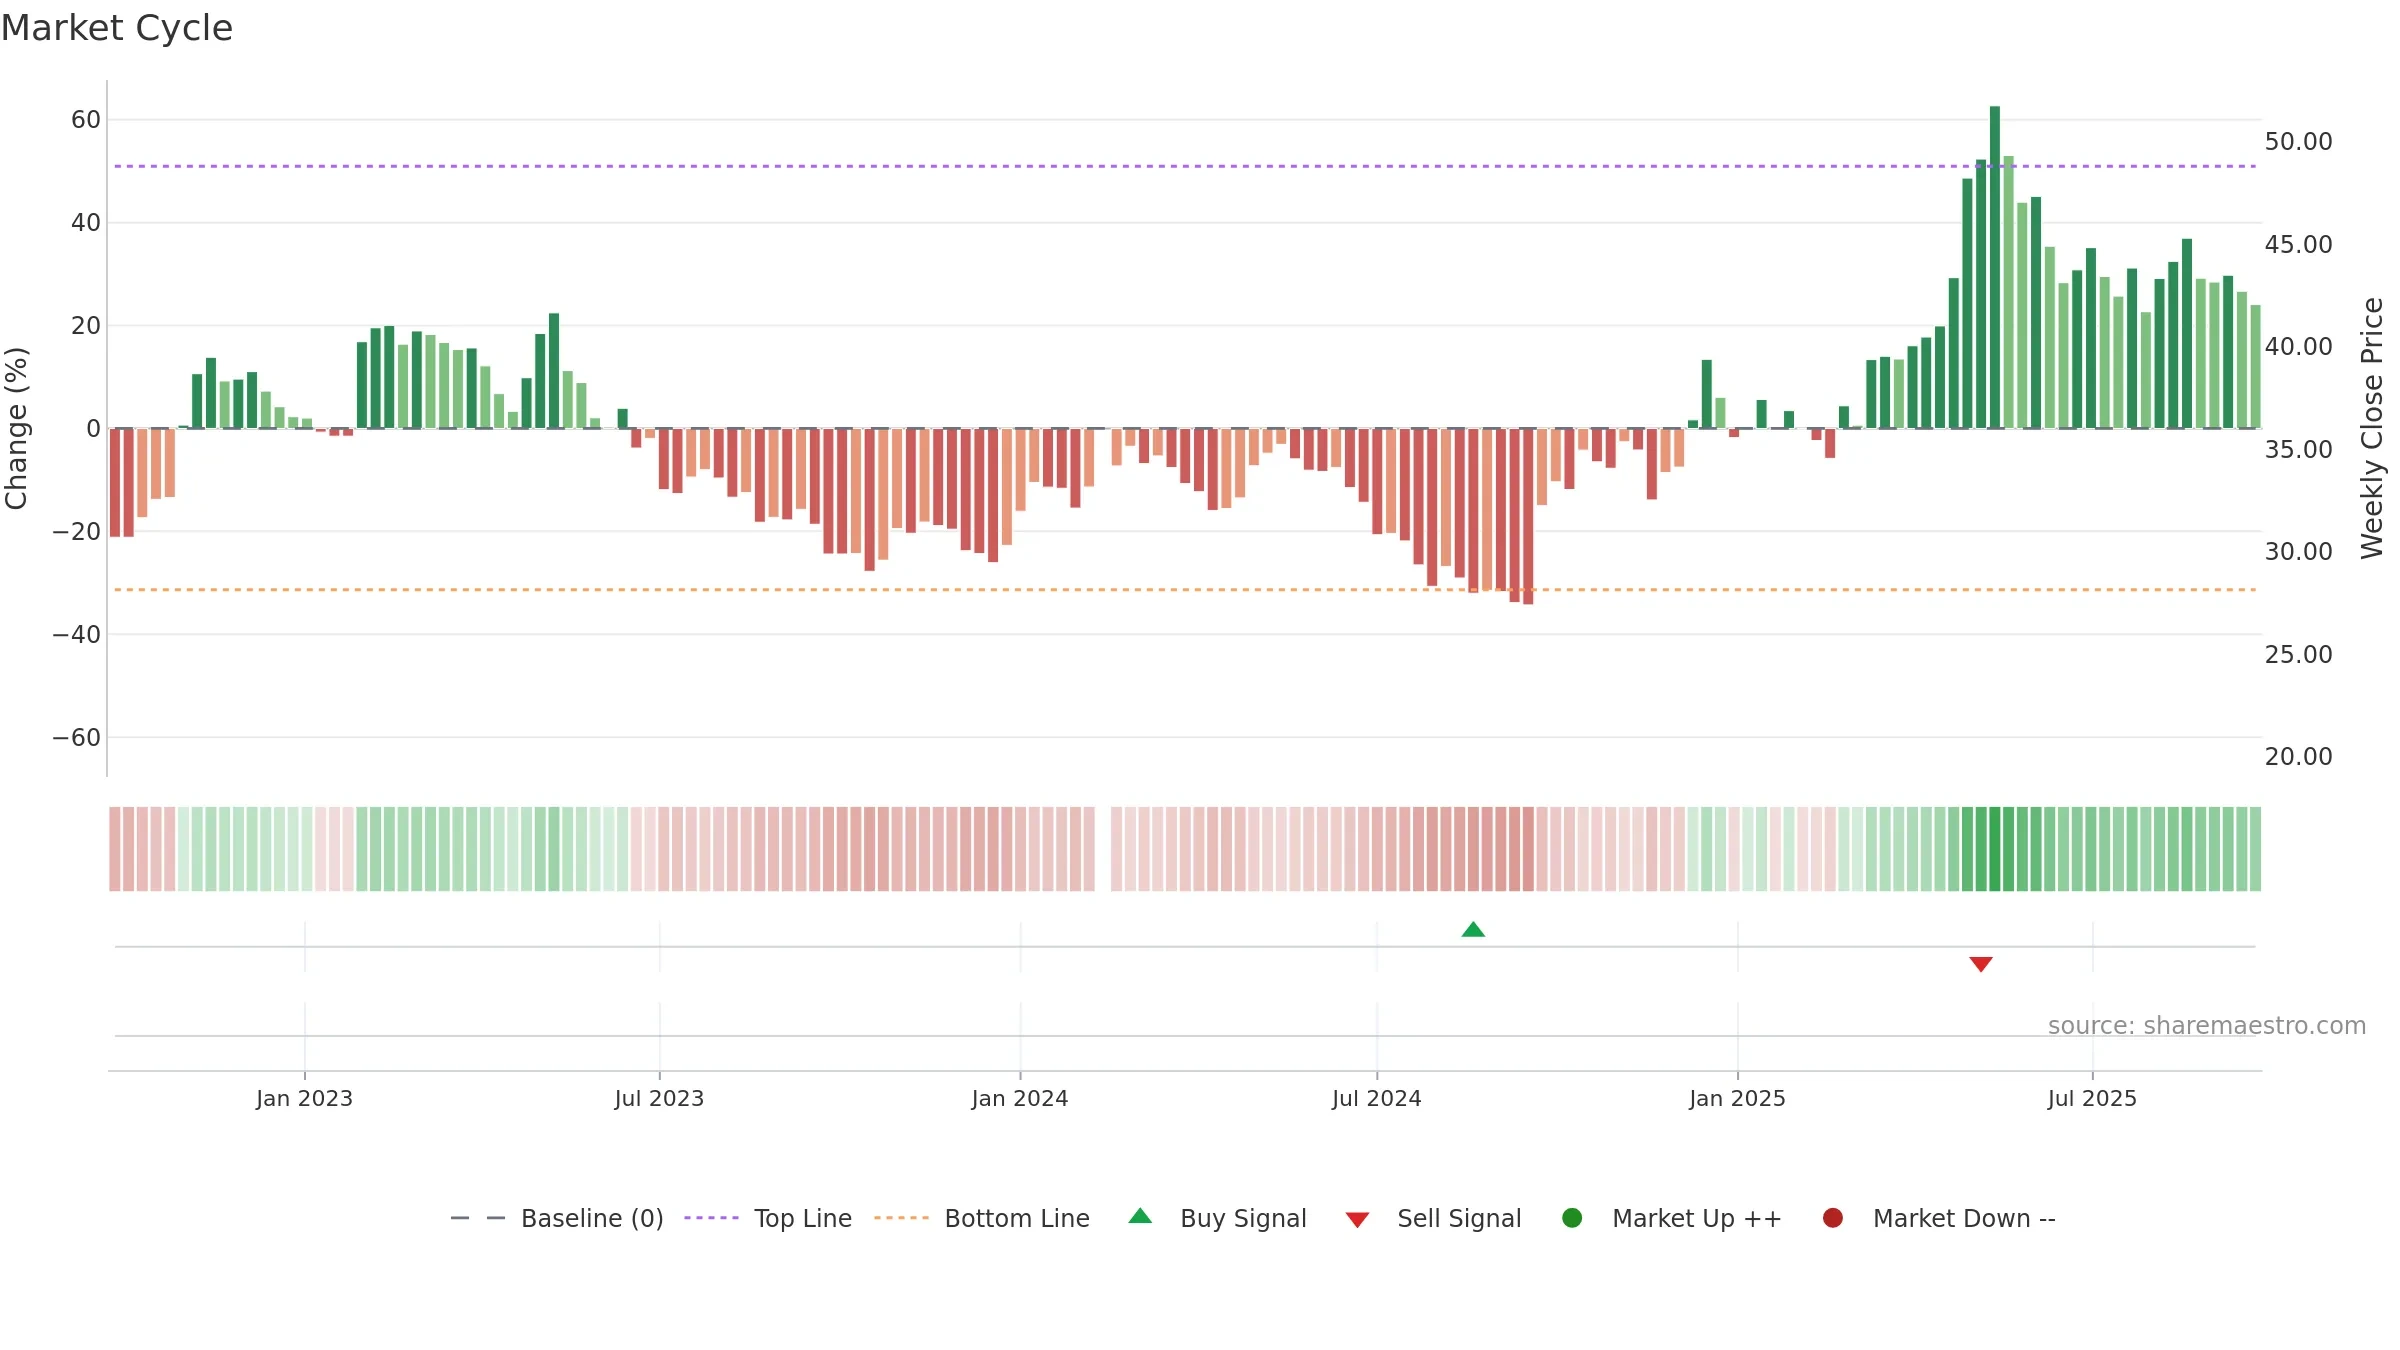Image resolution: width=2400 pixels, height=1350 pixels.
Task: Click the green Buy Signal triangle marker on the chart
Action: (x=1473, y=929)
